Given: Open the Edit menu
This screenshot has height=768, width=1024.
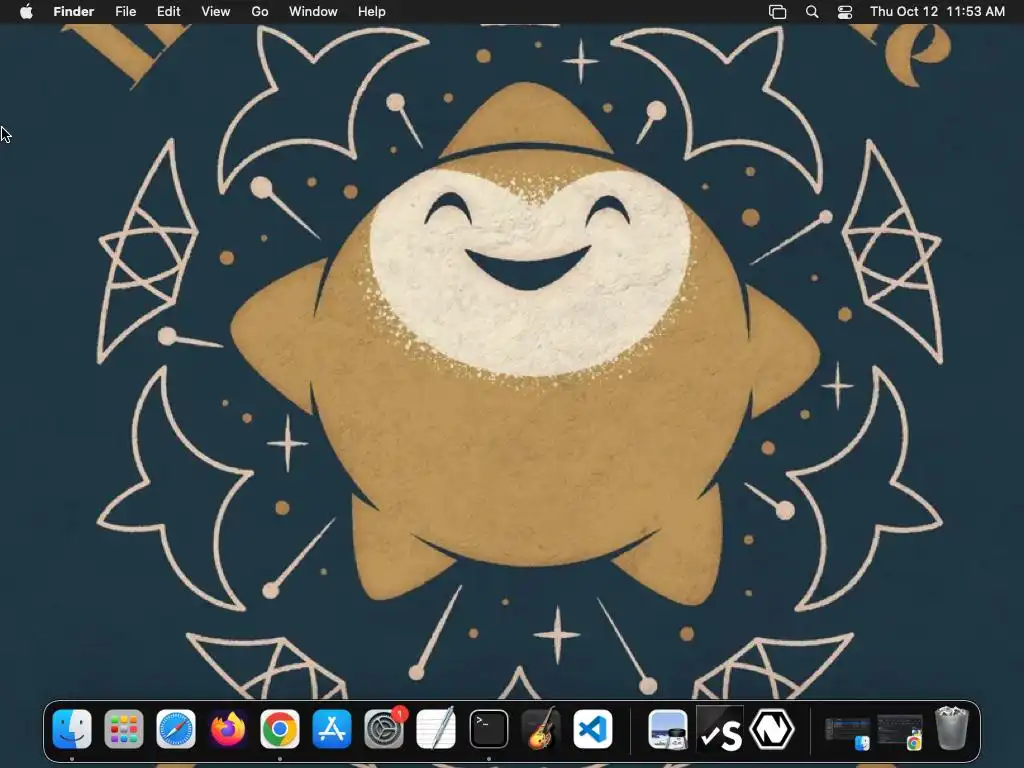Looking at the screenshot, I should click(x=168, y=12).
